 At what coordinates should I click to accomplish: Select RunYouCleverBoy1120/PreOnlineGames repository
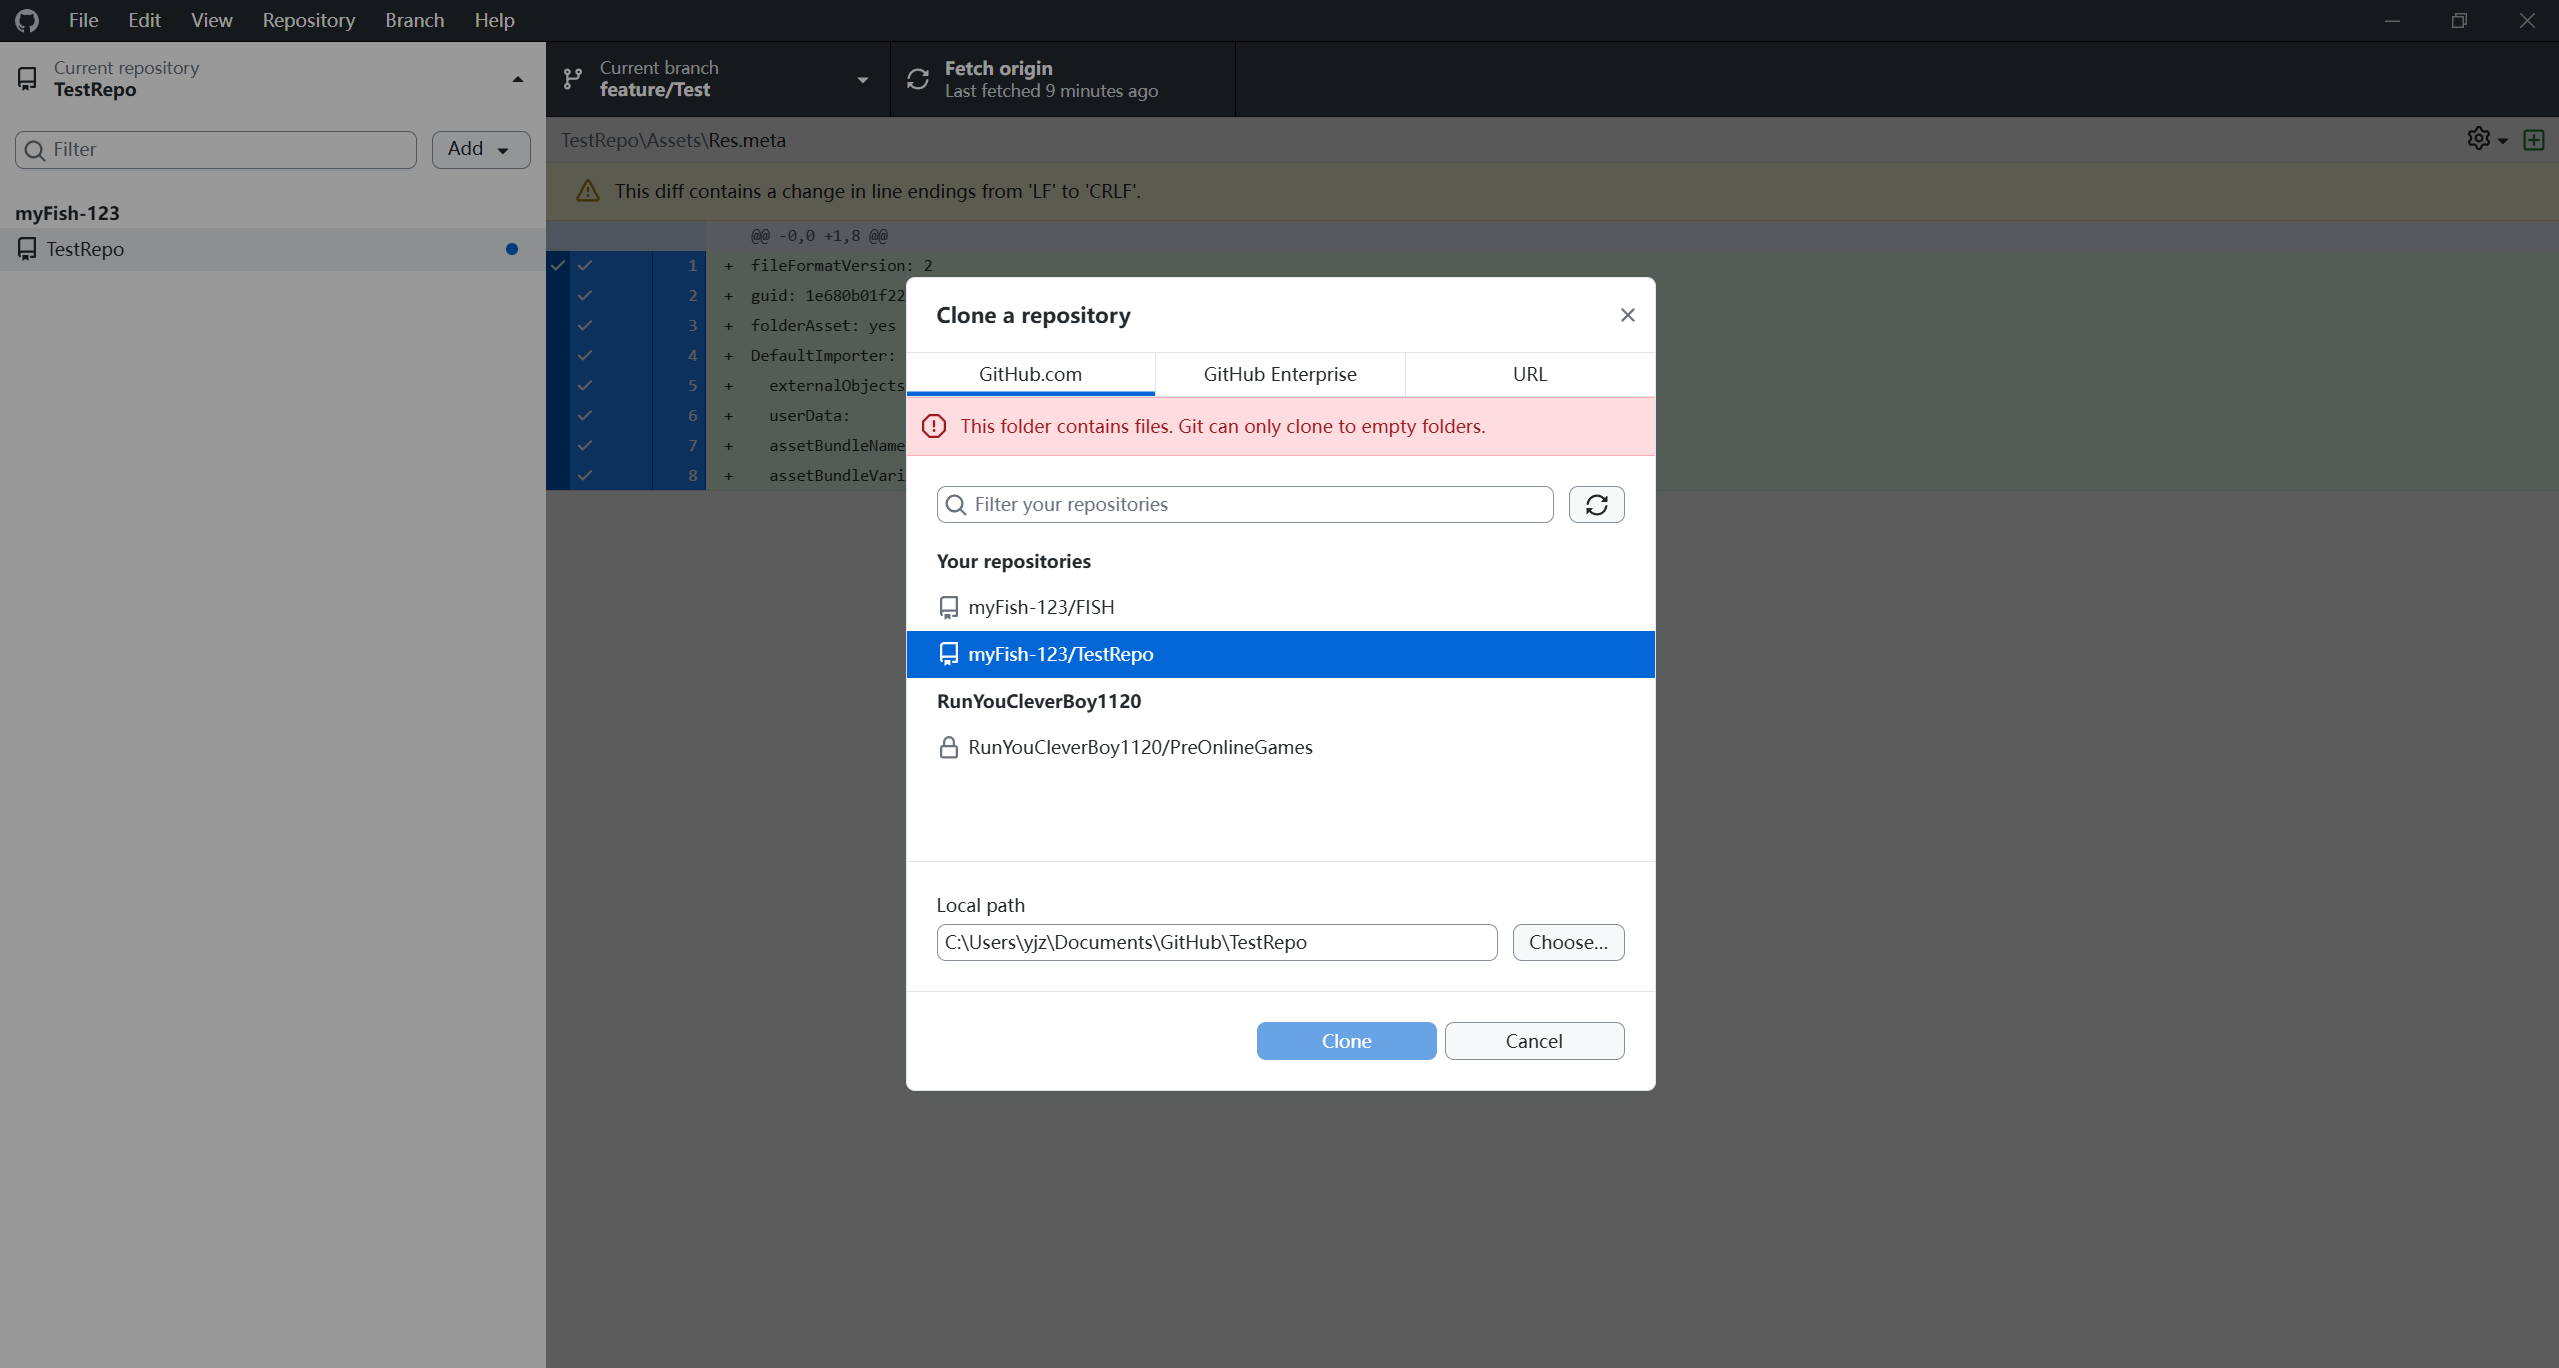[x=1280, y=747]
